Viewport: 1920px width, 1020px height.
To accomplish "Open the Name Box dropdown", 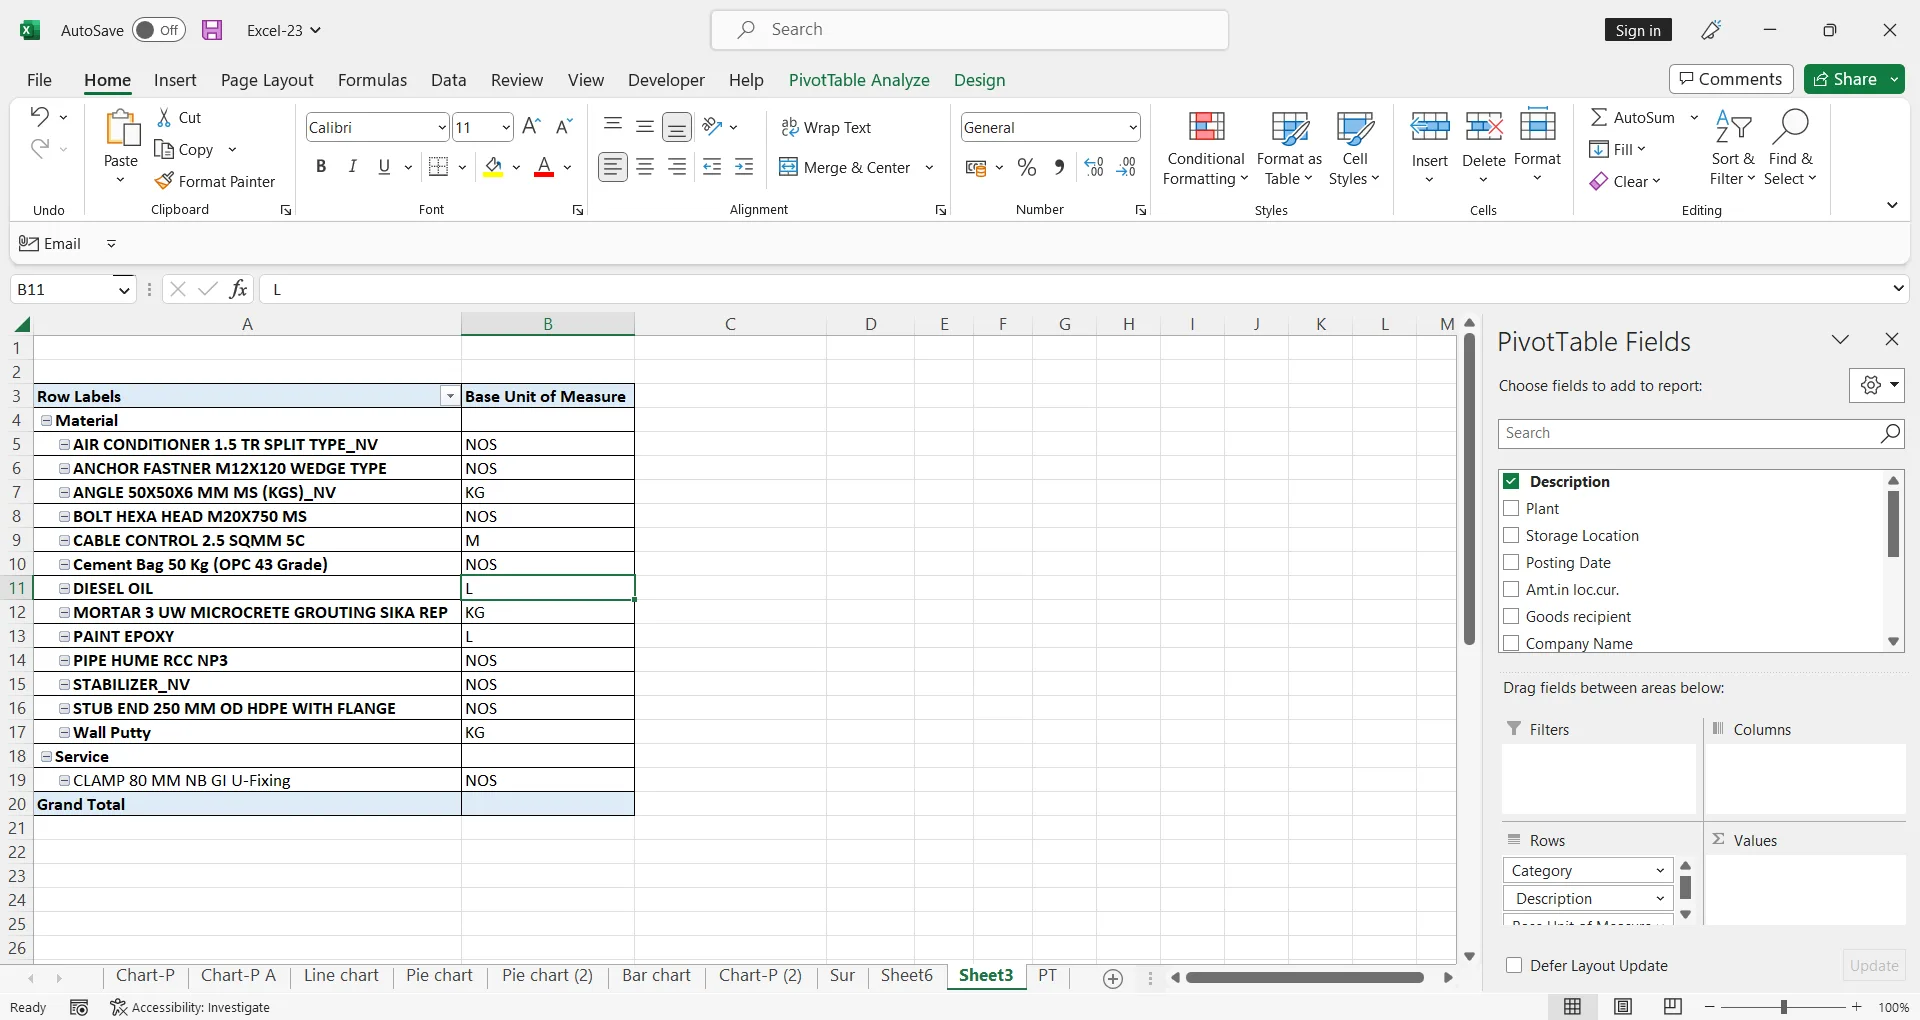I will pyautogui.click(x=123, y=289).
